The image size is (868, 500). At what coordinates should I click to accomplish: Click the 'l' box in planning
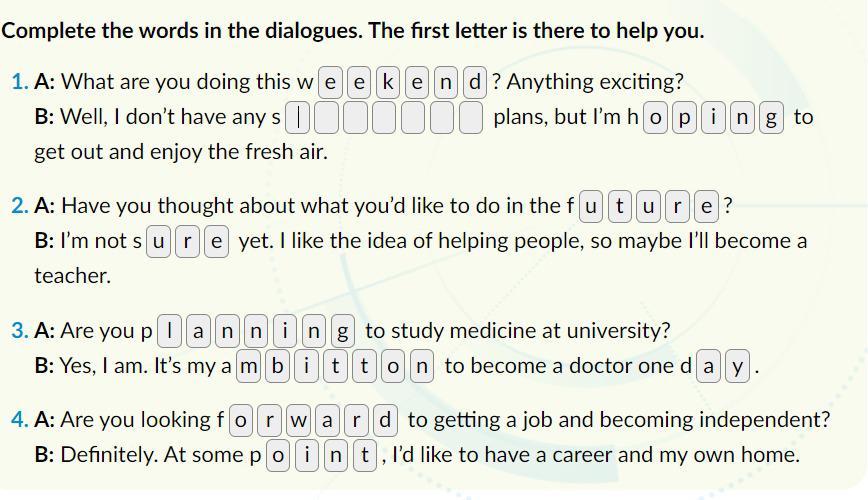coord(172,331)
